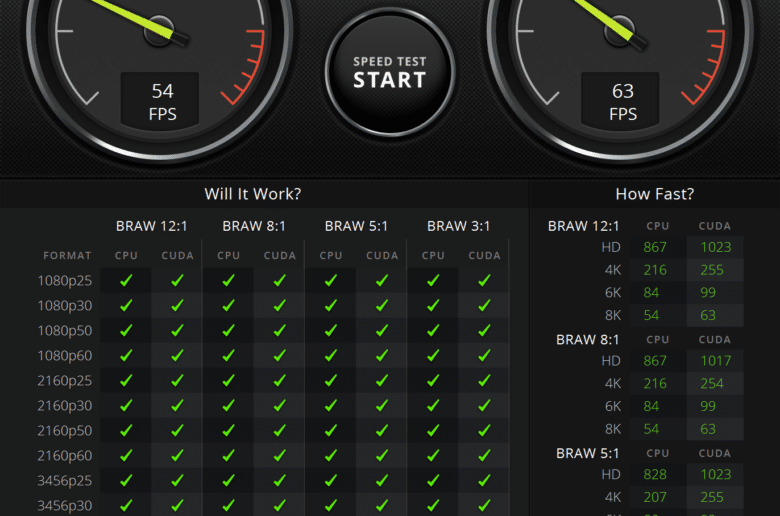Click BRAW 5:1 header in Will It Work table
Screen dimensions: 780x516
pyautogui.click(x=356, y=226)
